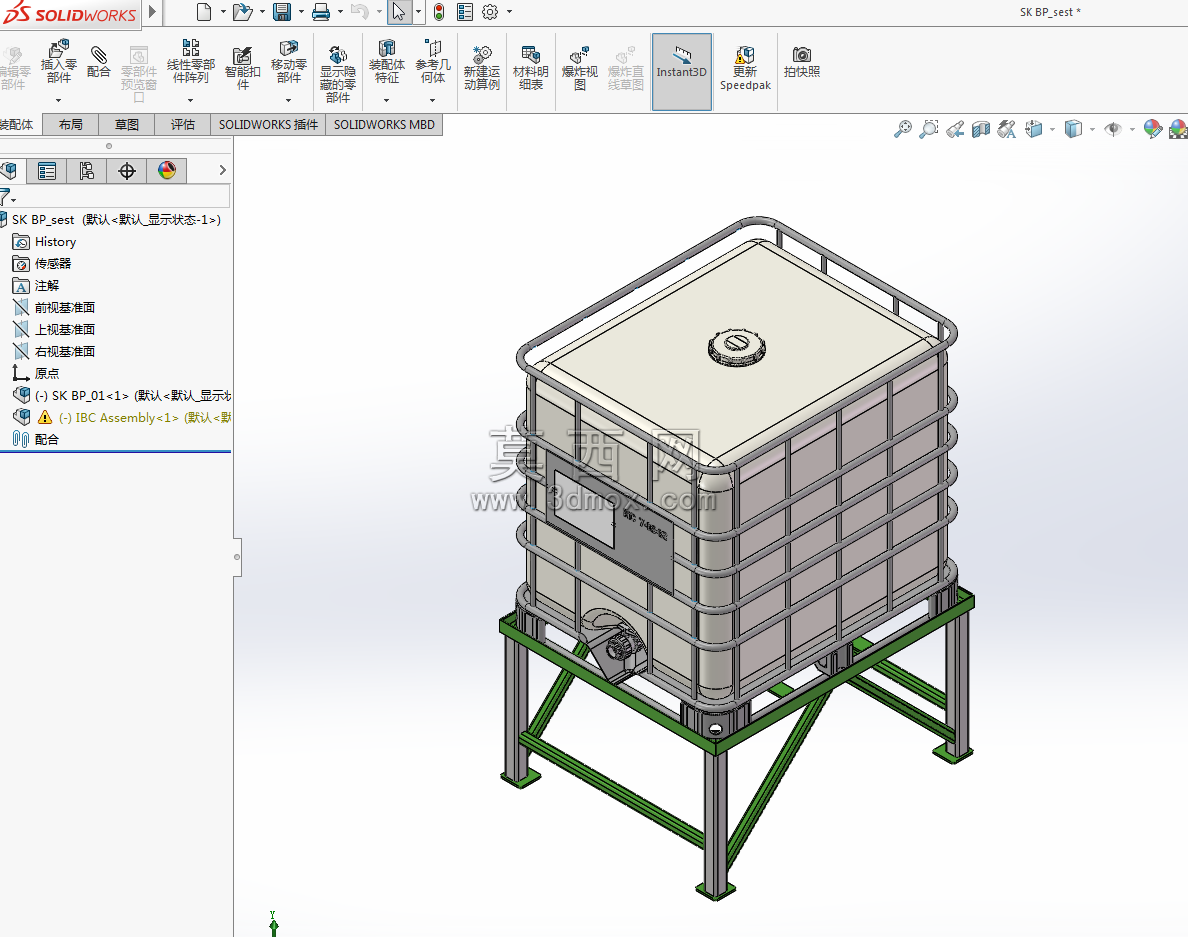The image size is (1188, 937).
Task: Select the Mate paperclip tool
Action: [x=98, y=61]
